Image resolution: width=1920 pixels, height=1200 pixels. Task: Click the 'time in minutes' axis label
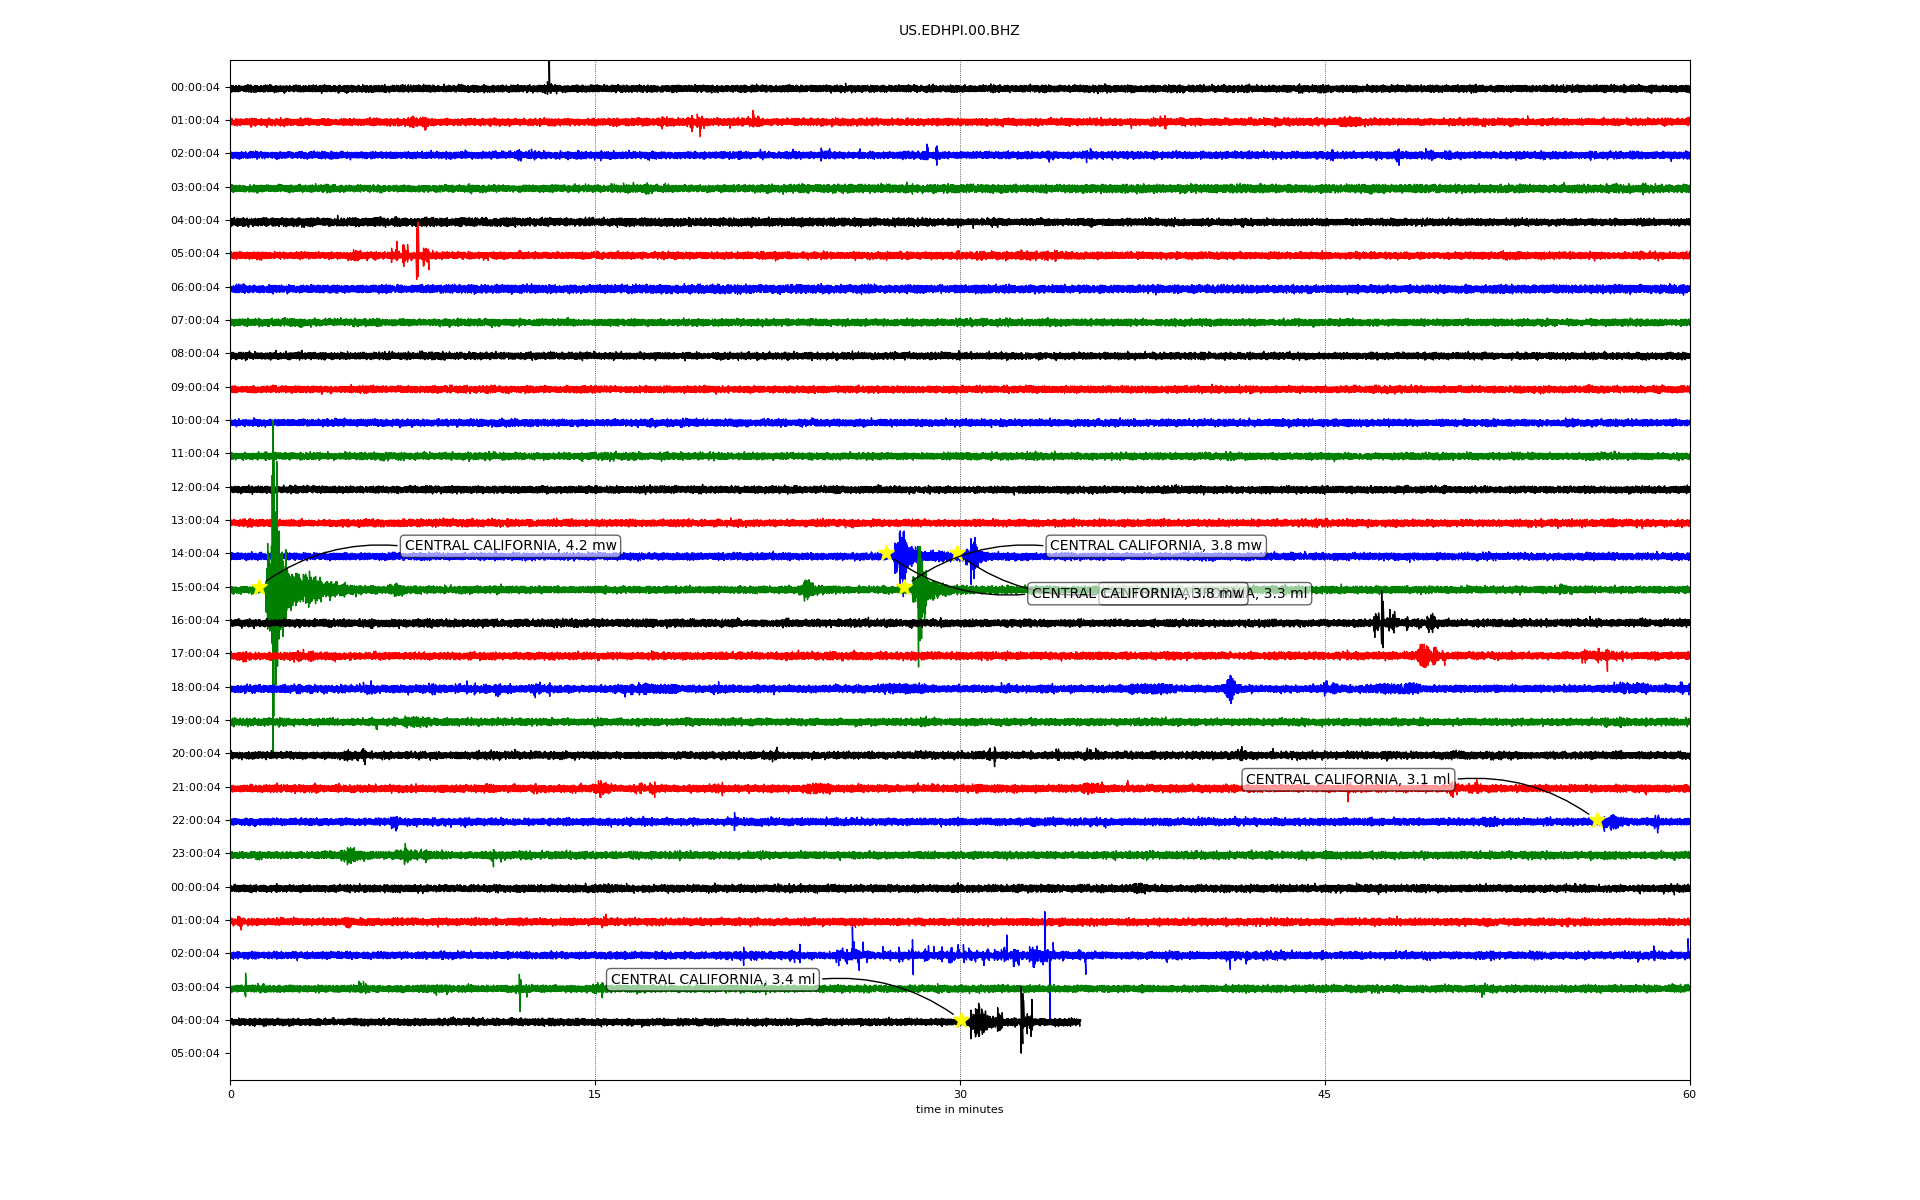[x=959, y=1109]
